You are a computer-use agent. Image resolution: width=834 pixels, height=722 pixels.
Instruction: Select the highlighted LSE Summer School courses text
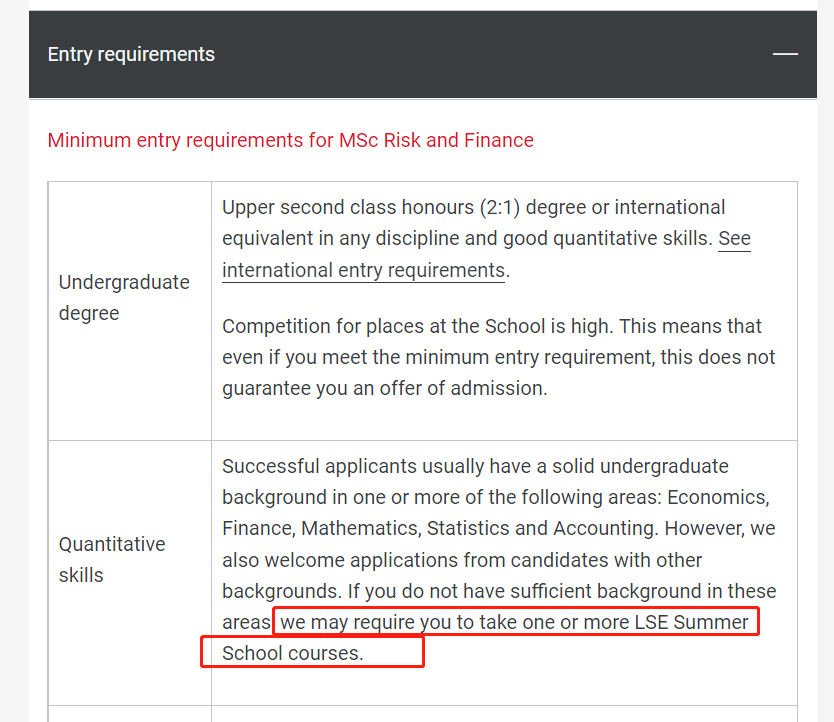515,621
